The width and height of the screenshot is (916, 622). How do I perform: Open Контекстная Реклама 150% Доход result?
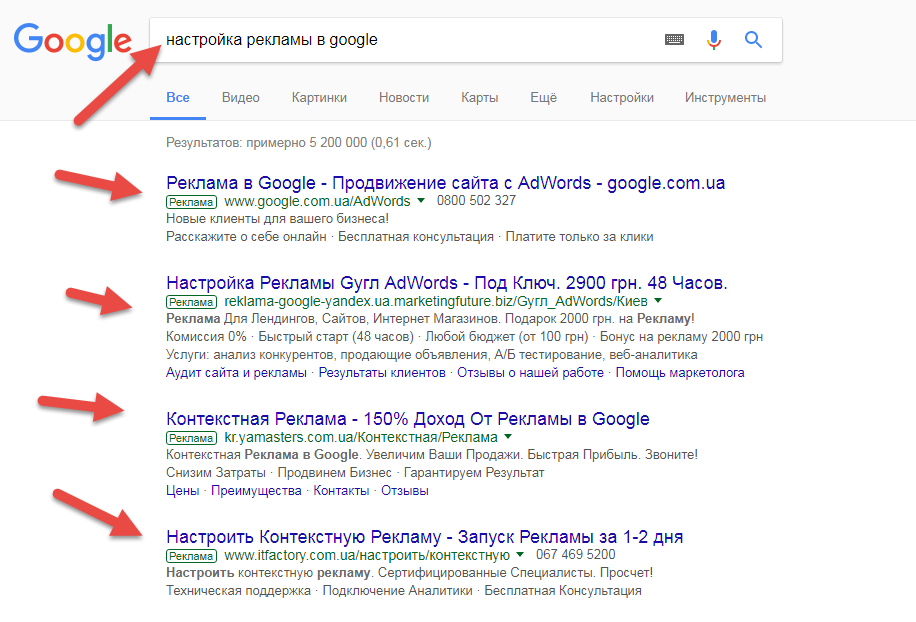point(407,419)
